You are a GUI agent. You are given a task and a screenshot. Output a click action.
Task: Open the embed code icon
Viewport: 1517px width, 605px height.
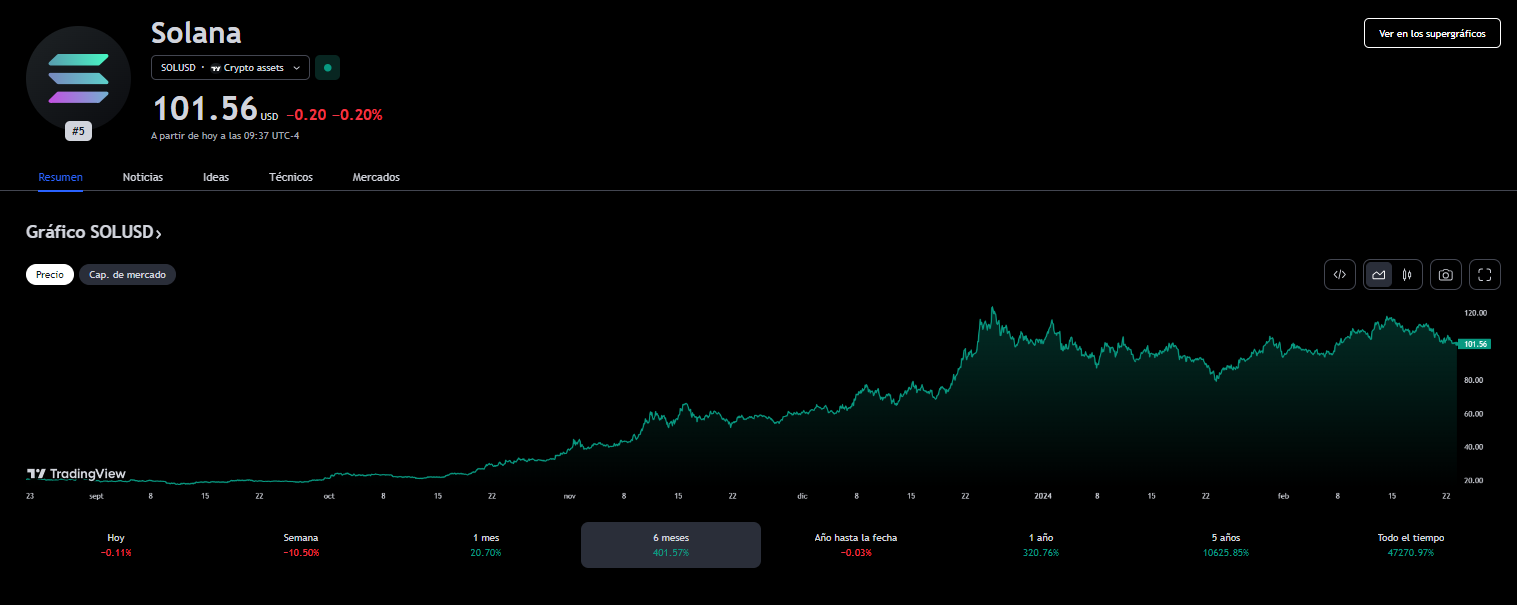[1340, 274]
